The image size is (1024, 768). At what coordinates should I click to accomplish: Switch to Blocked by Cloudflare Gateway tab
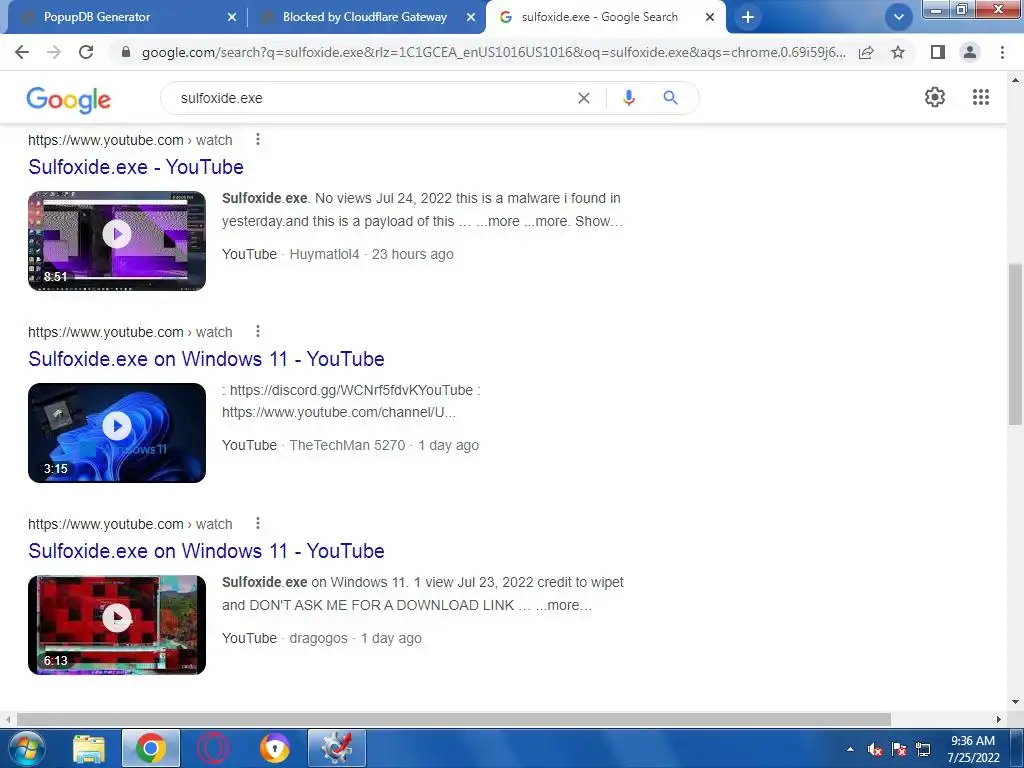364,17
